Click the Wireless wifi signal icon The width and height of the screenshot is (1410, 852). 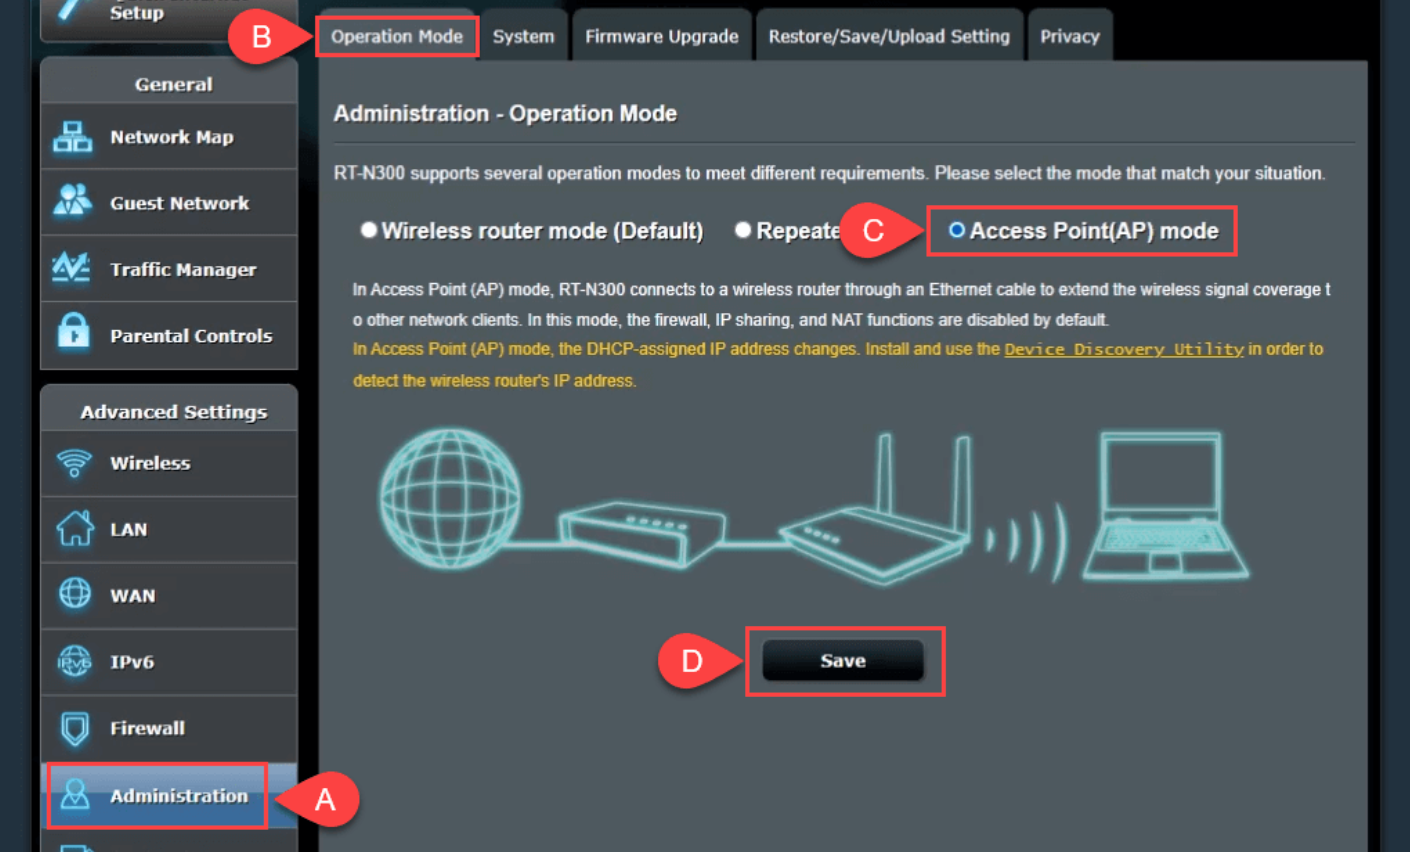tap(74, 463)
